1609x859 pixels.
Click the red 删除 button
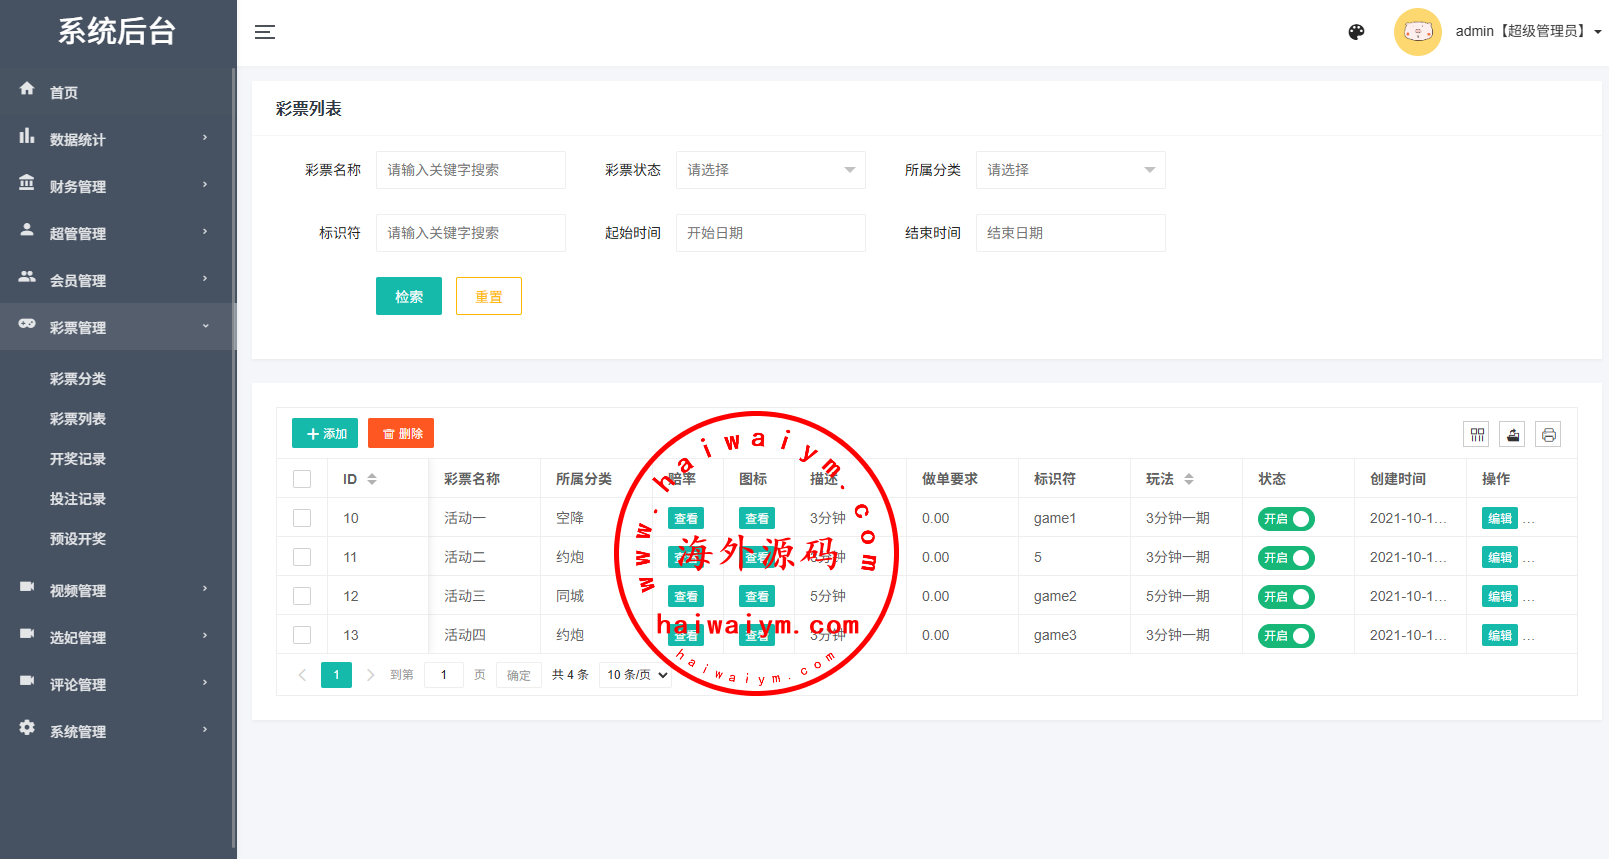[x=401, y=433]
